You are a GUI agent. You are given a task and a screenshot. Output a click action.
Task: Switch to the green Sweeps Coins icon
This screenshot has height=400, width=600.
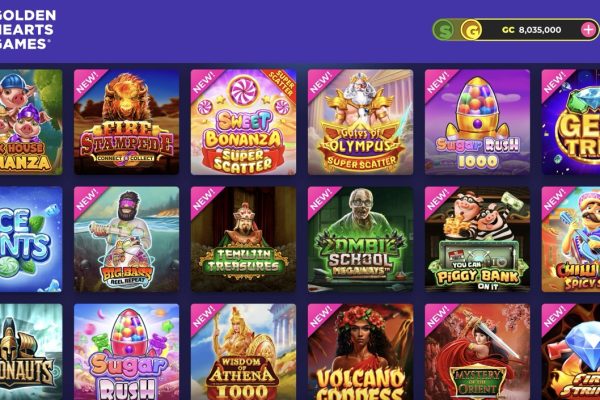pyautogui.click(x=444, y=30)
